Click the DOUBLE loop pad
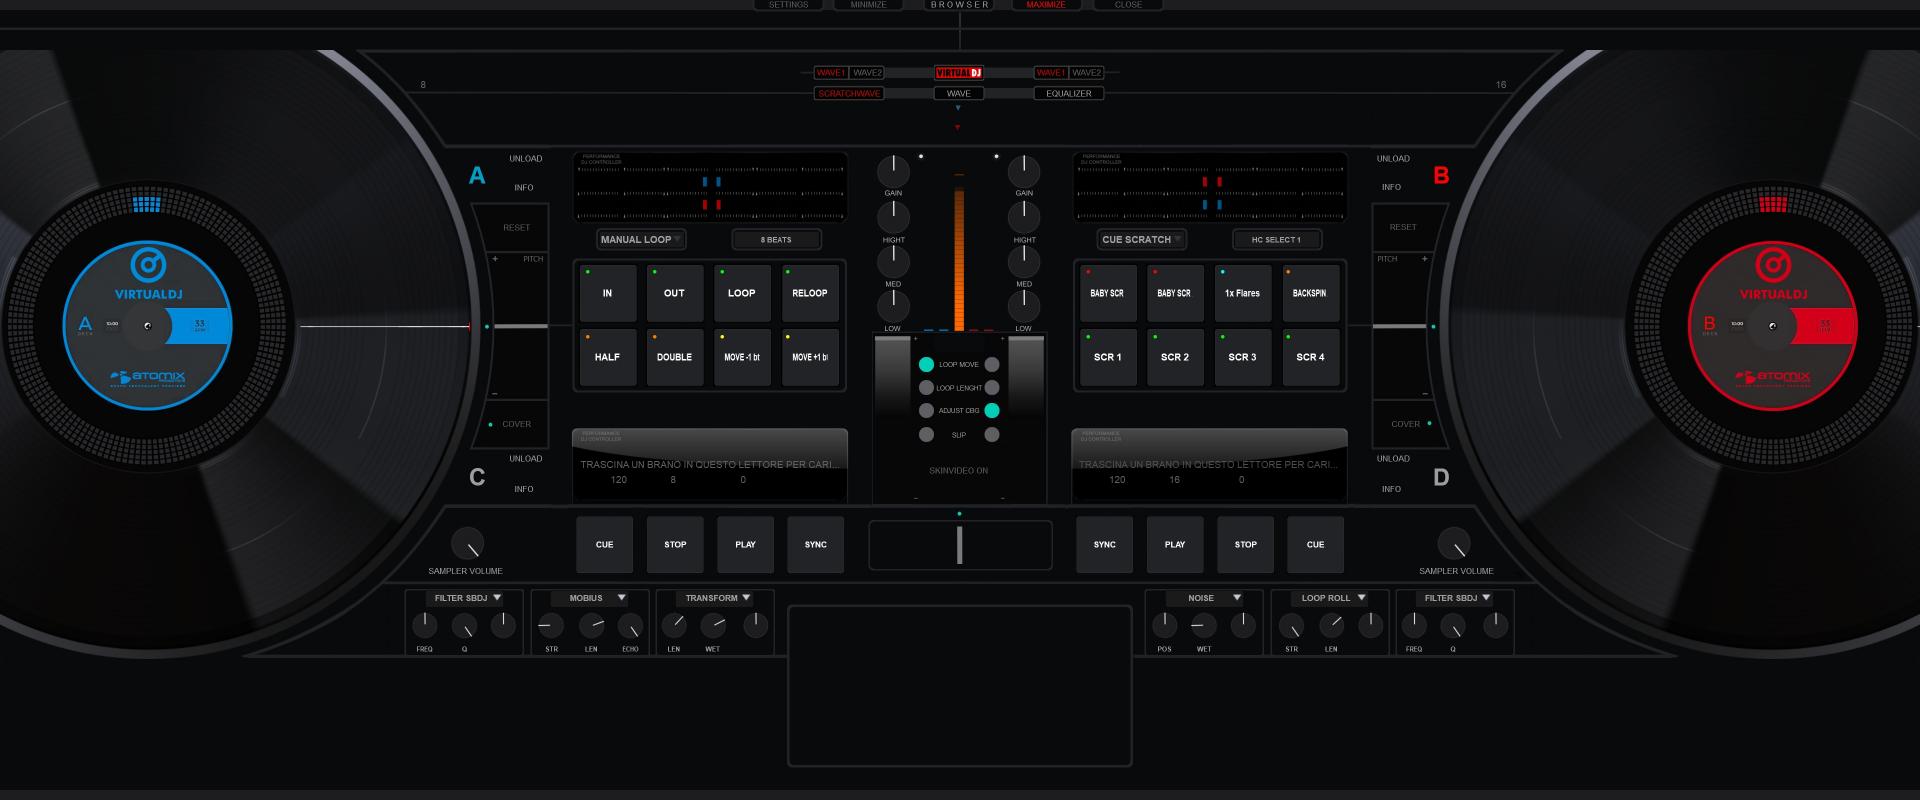 pyautogui.click(x=674, y=357)
